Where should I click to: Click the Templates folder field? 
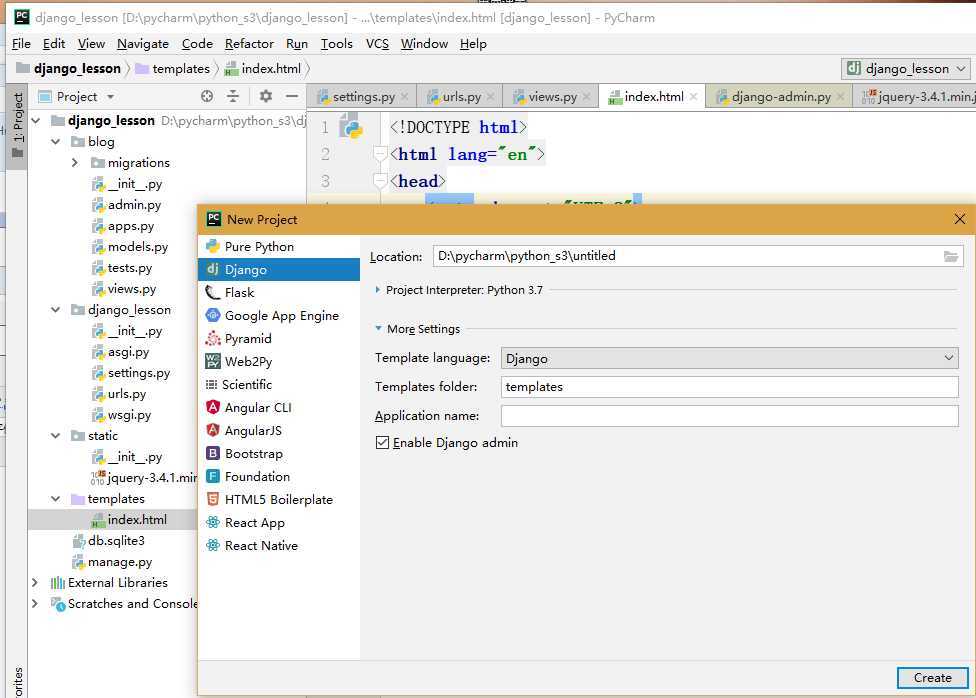click(x=730, y=387)
